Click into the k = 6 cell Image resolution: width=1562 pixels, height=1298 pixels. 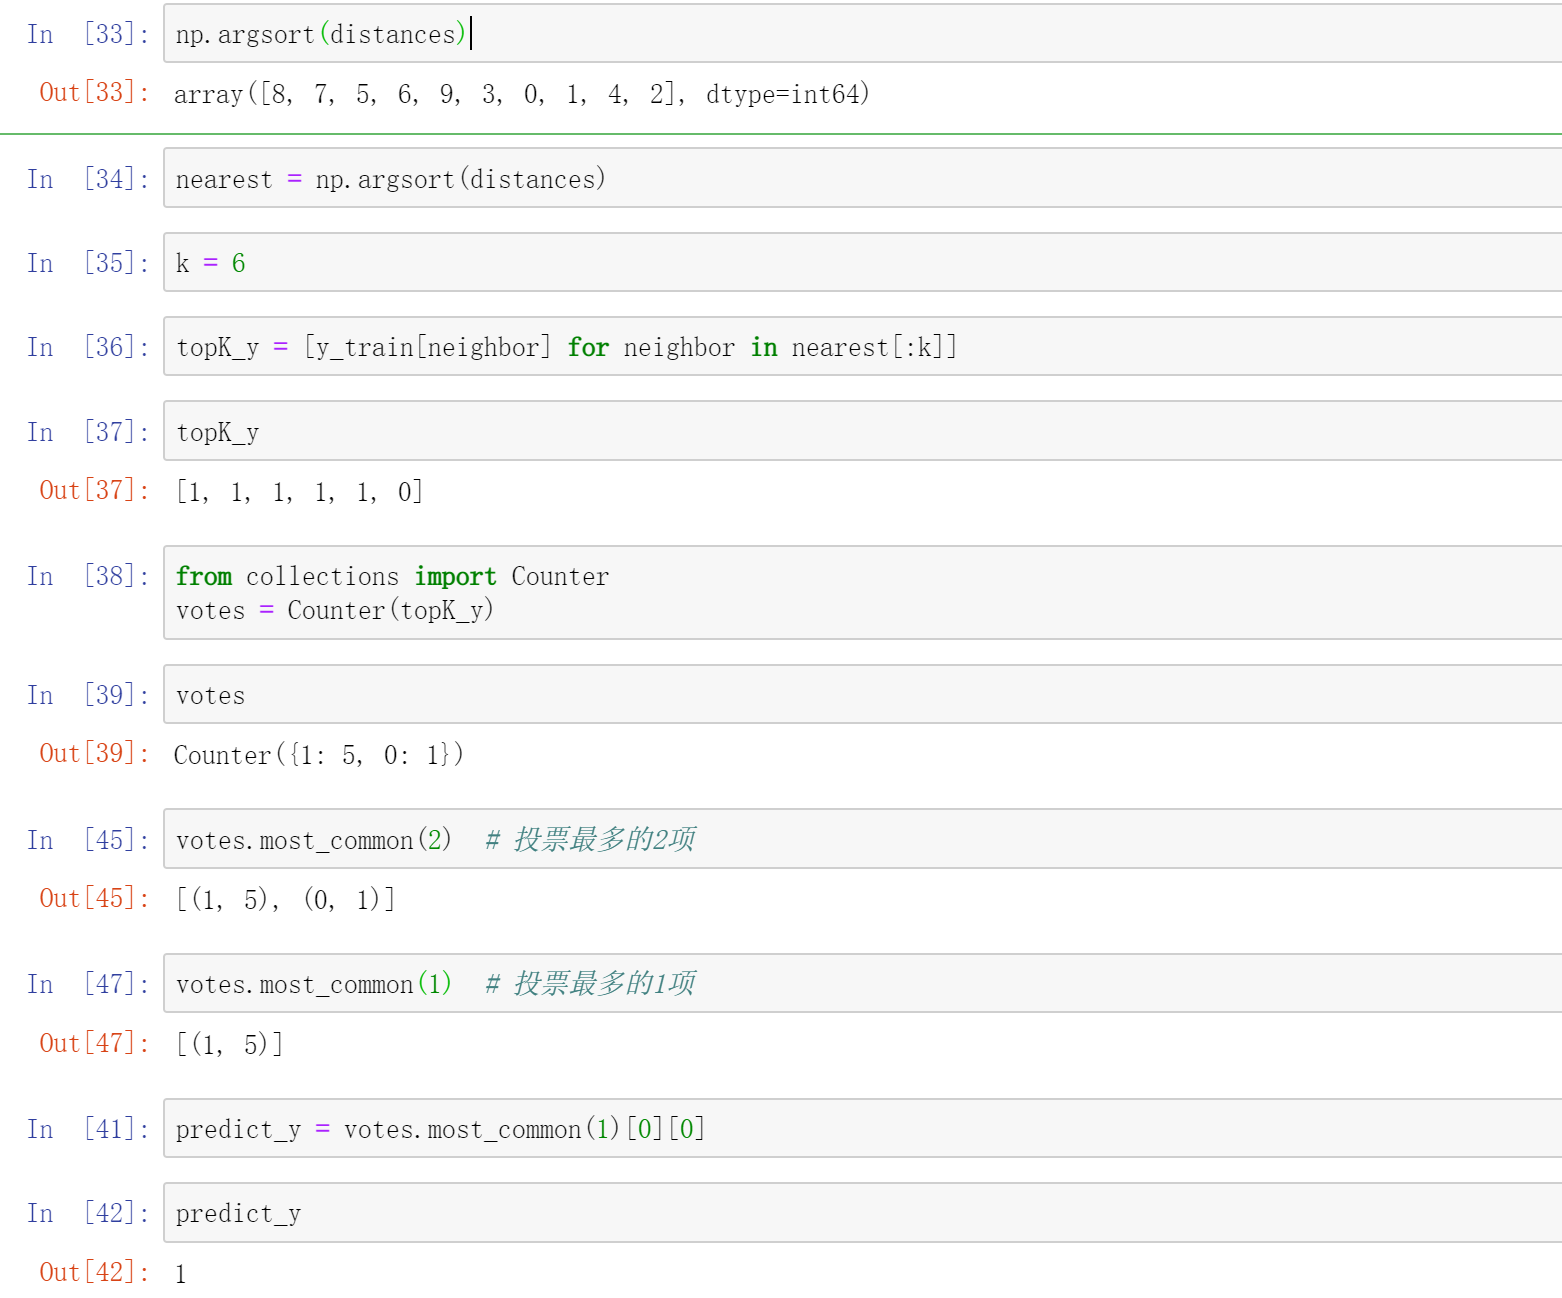point(860,263)
